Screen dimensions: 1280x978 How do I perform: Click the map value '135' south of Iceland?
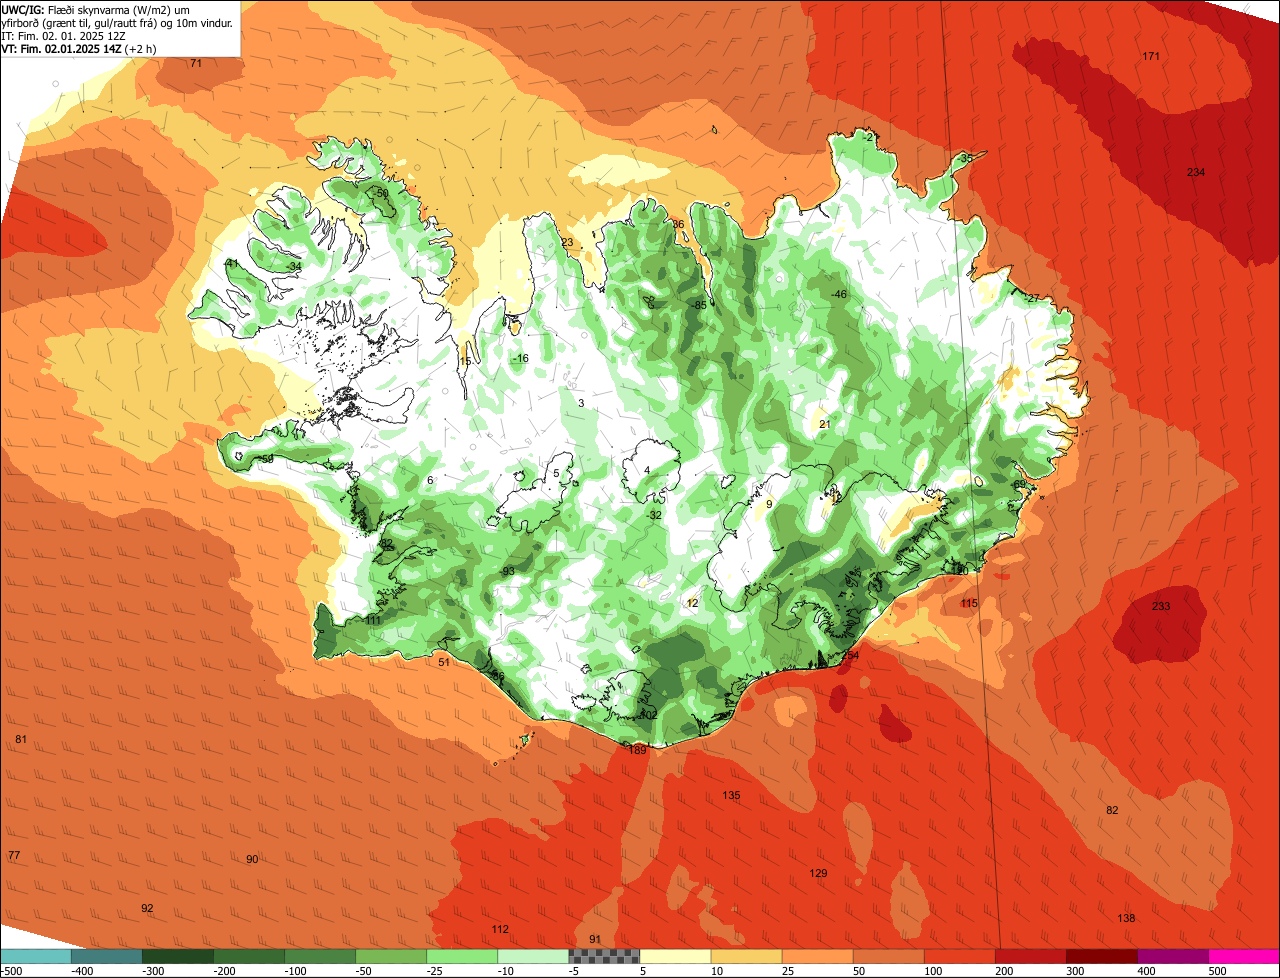pos(732,795)
